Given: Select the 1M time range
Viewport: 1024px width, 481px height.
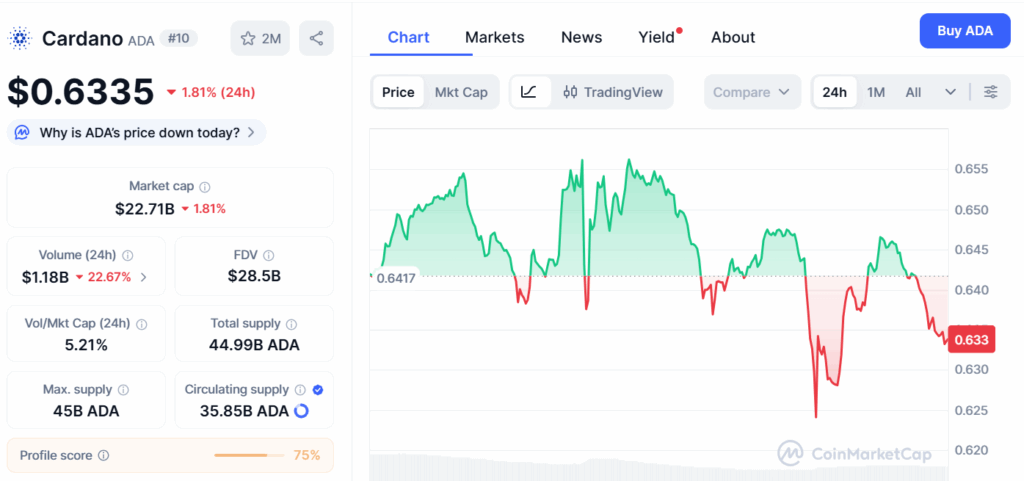Looking at the screenshot, I should (x=876, y=92).
